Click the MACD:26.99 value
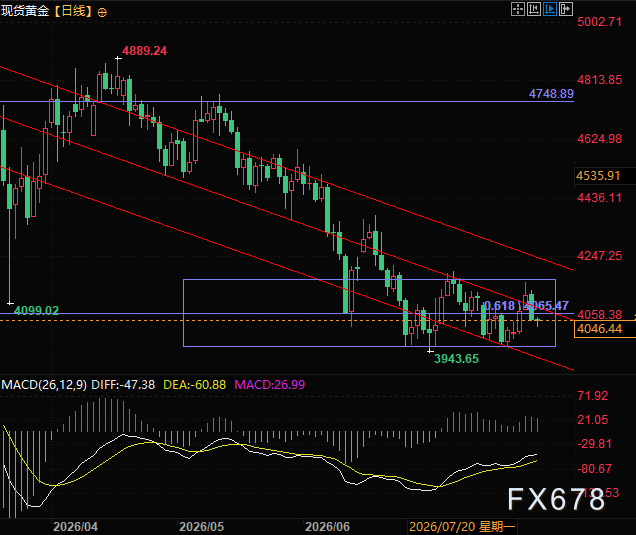Screen dimensions: 636x535 269,385
